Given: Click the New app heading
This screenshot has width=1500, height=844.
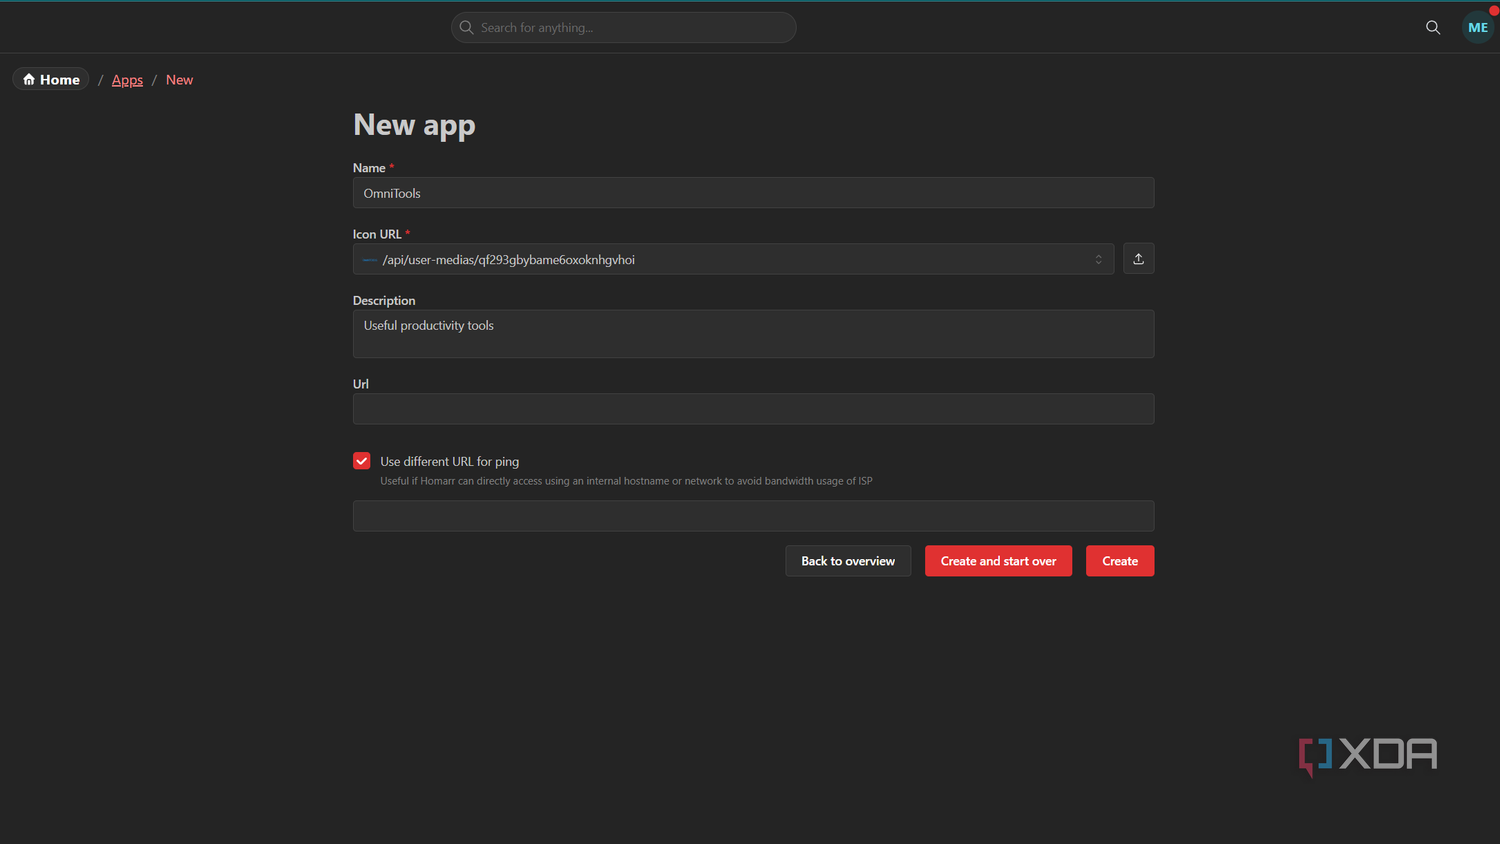Looking at the screenshot, I should (414, 125).
